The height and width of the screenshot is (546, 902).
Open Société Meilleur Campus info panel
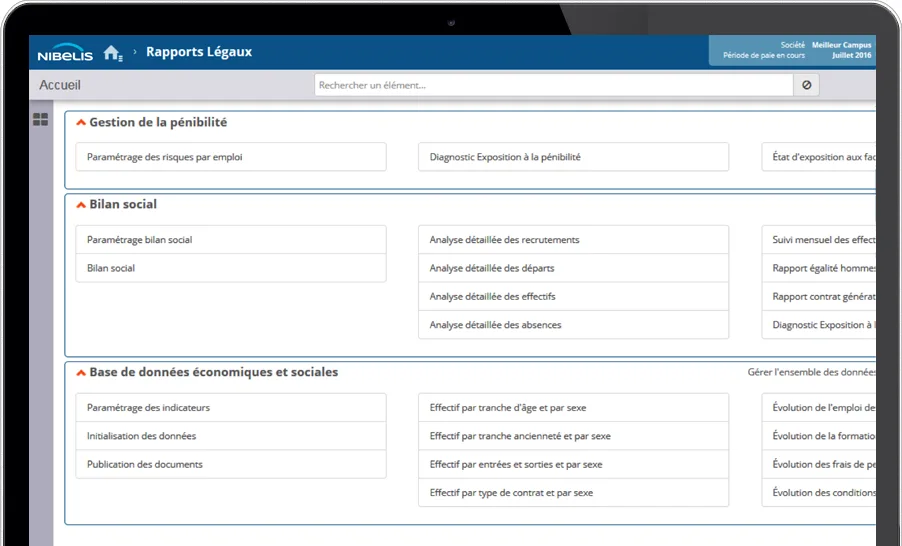pyautogui.click(x=792, y=50)
